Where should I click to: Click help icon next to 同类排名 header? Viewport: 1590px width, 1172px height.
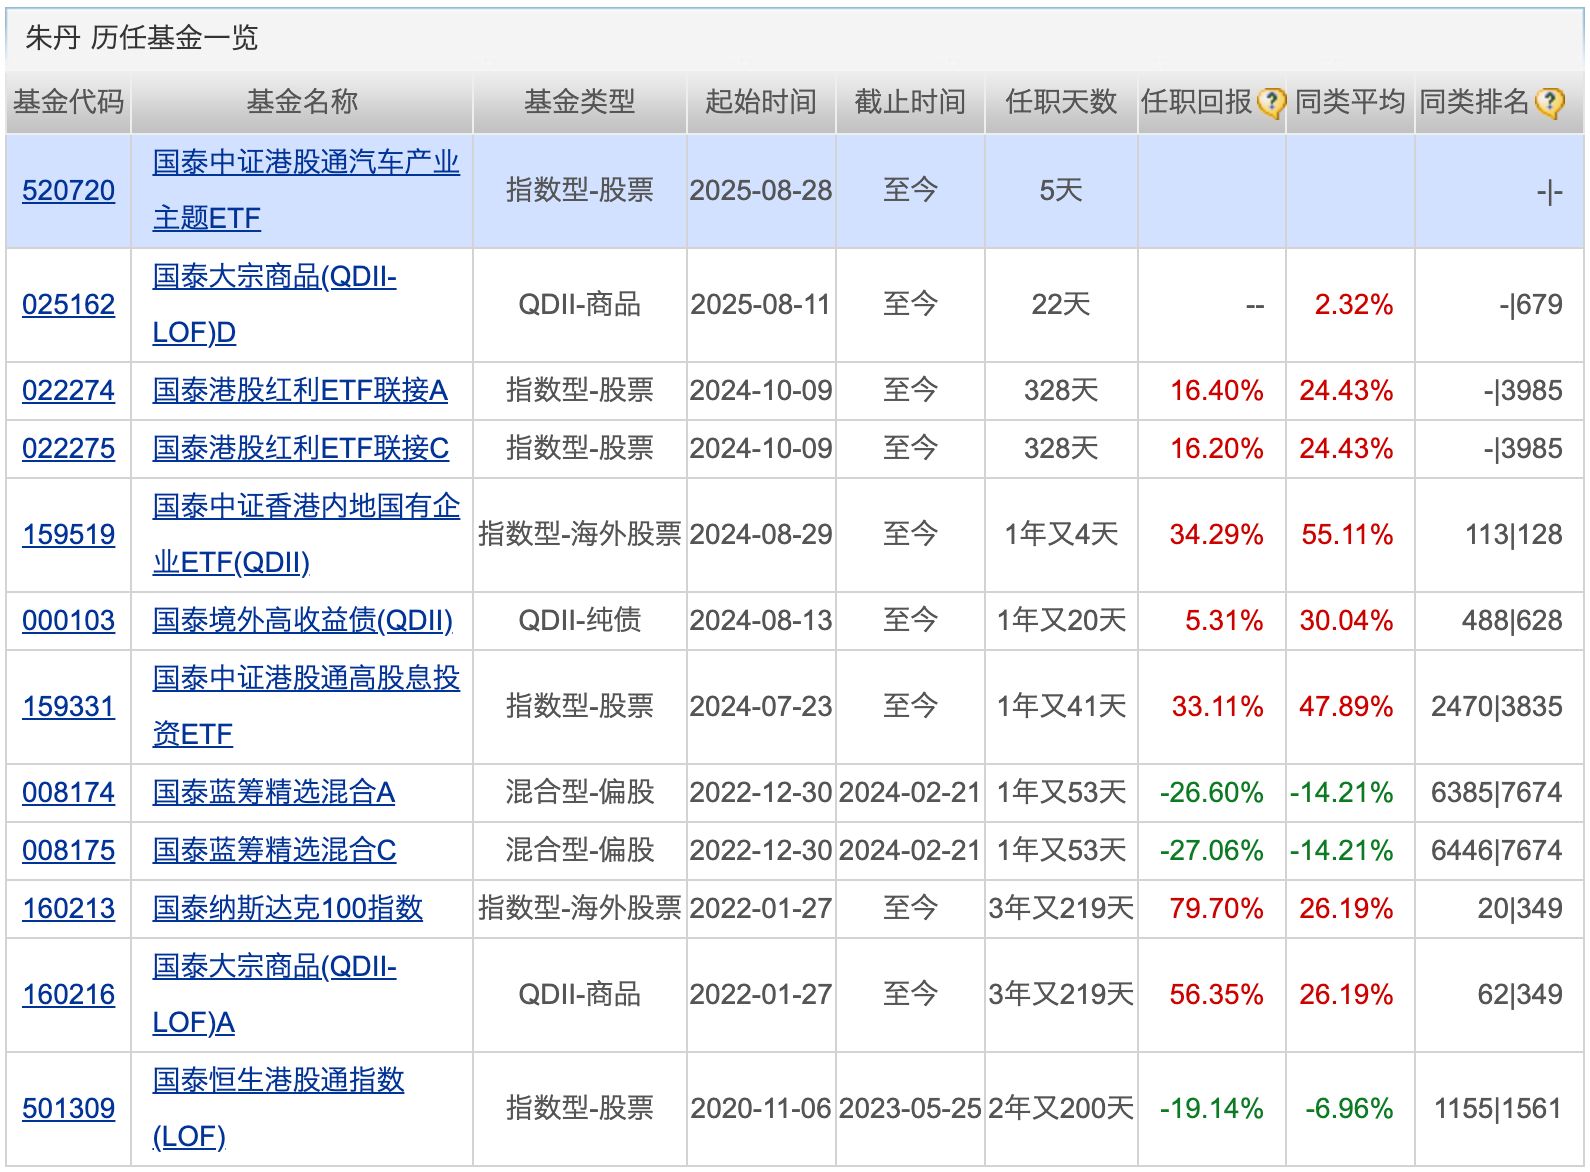click(1548, 102)
